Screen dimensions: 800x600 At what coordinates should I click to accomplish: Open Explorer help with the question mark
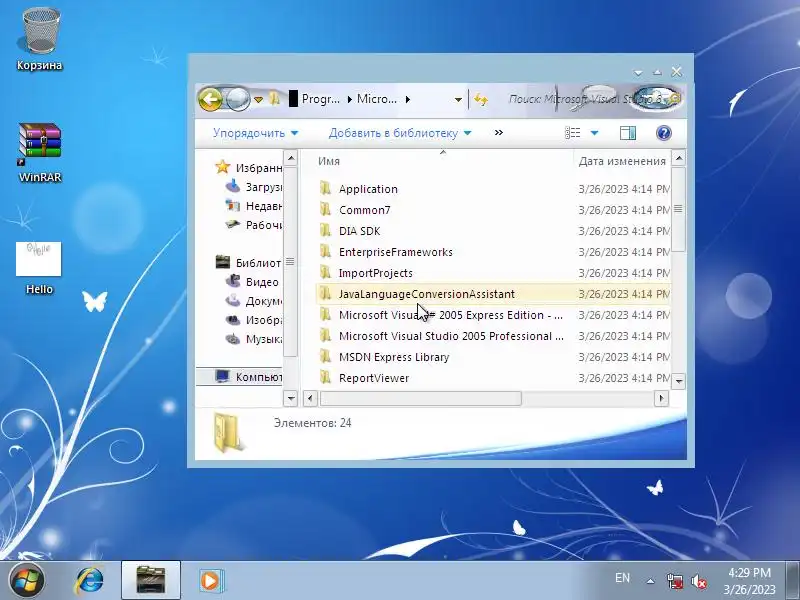(x=663, y=133)
